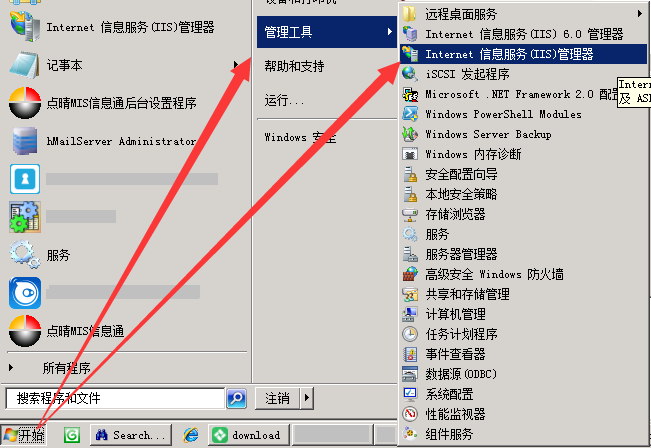Select 管理工具 menu item
Screen dimensions: 651x448
(327, 32)
